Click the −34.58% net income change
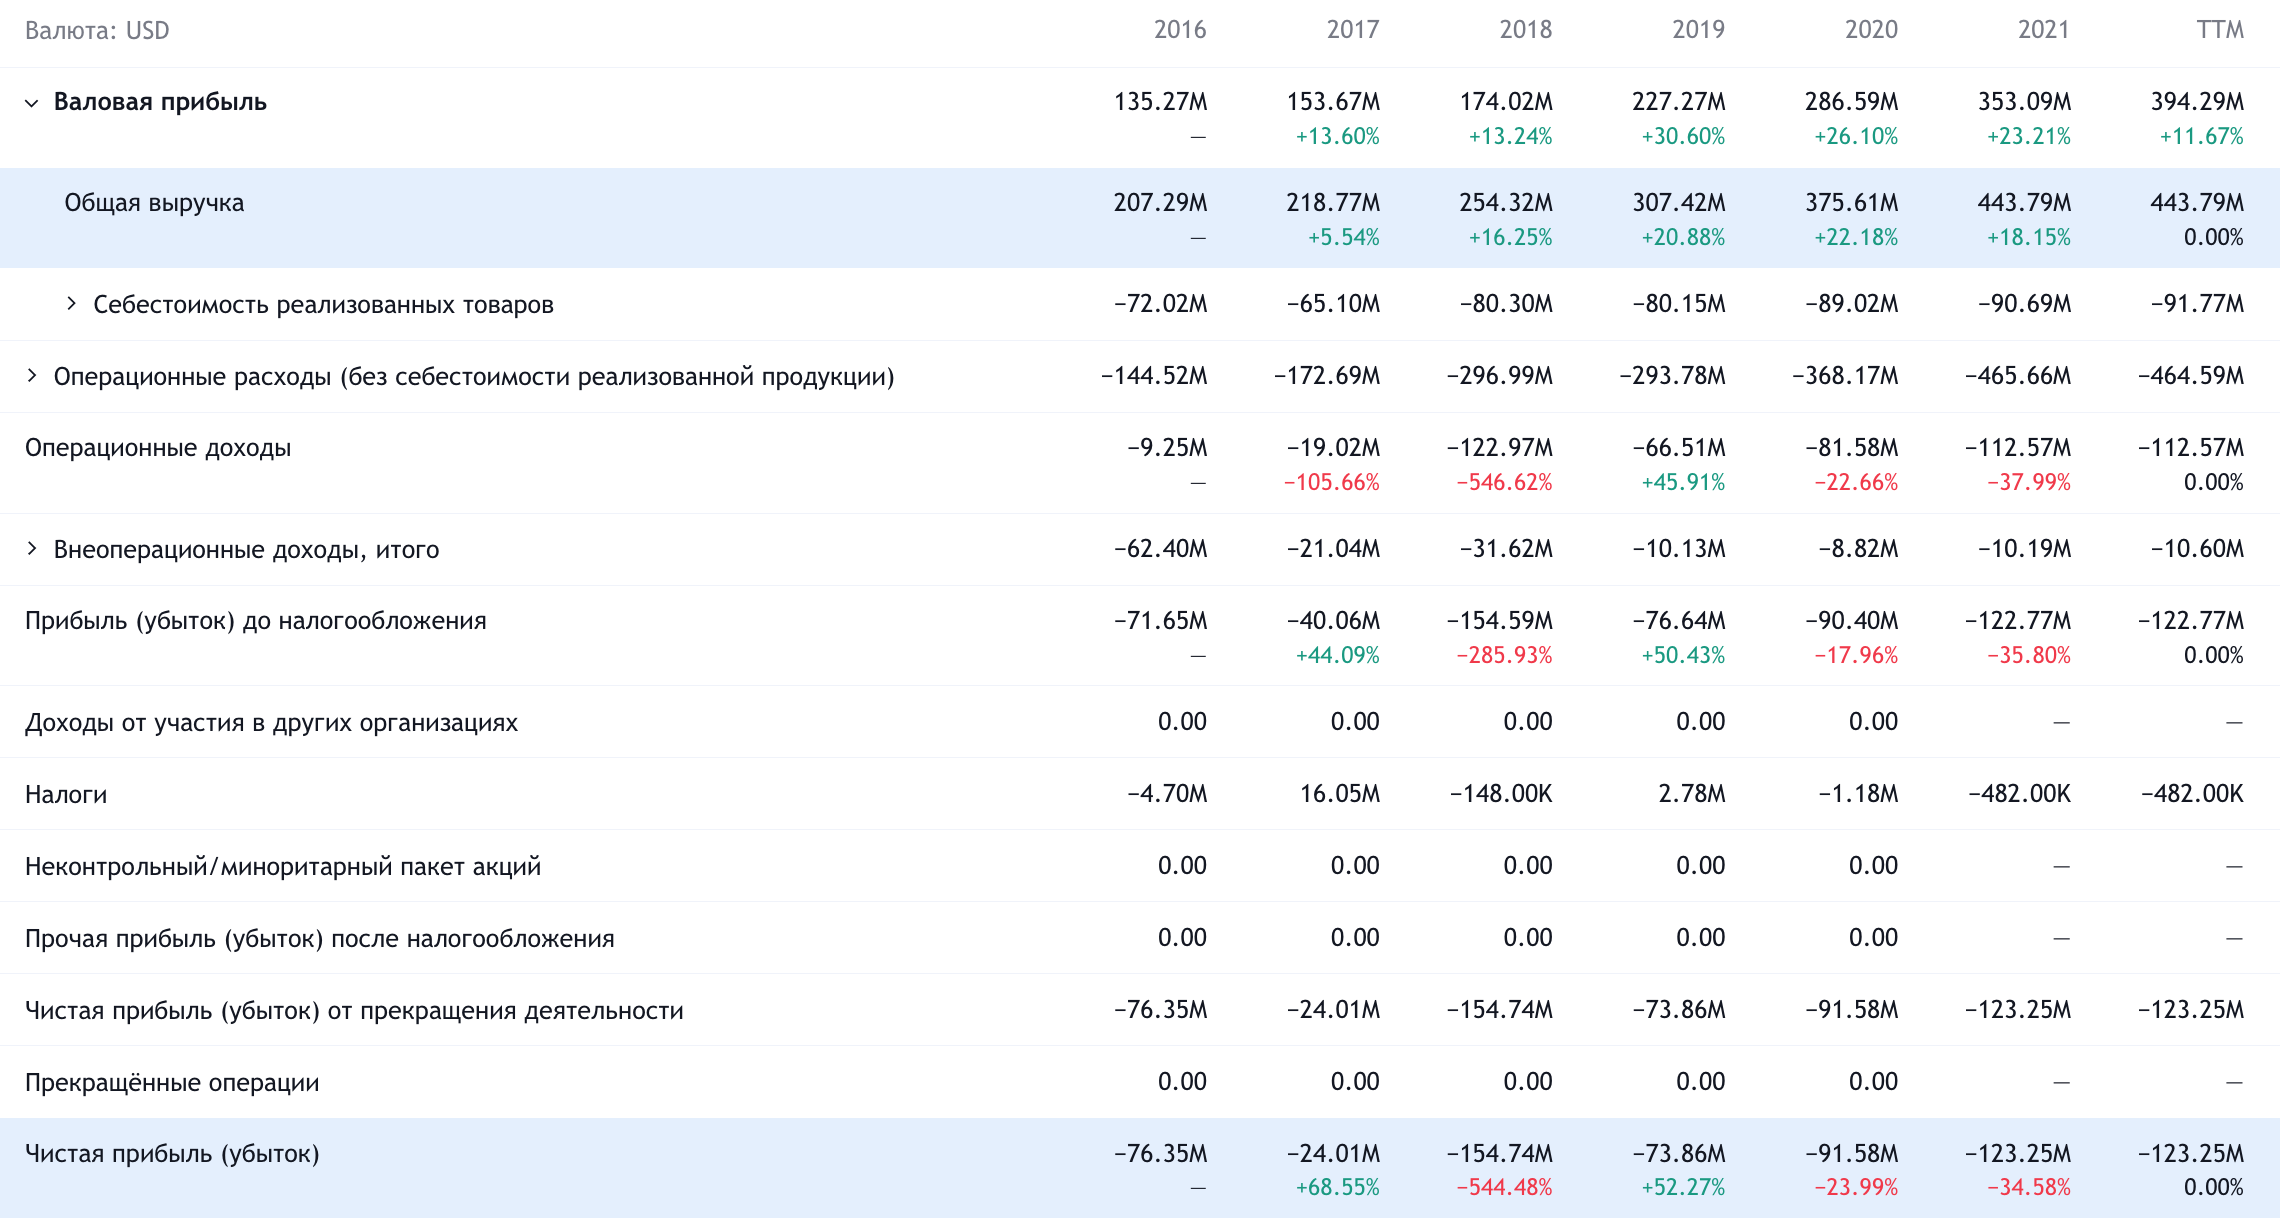Image resolution: width=2280 pixels, height=1220 pixels. pos(2029,1188)
